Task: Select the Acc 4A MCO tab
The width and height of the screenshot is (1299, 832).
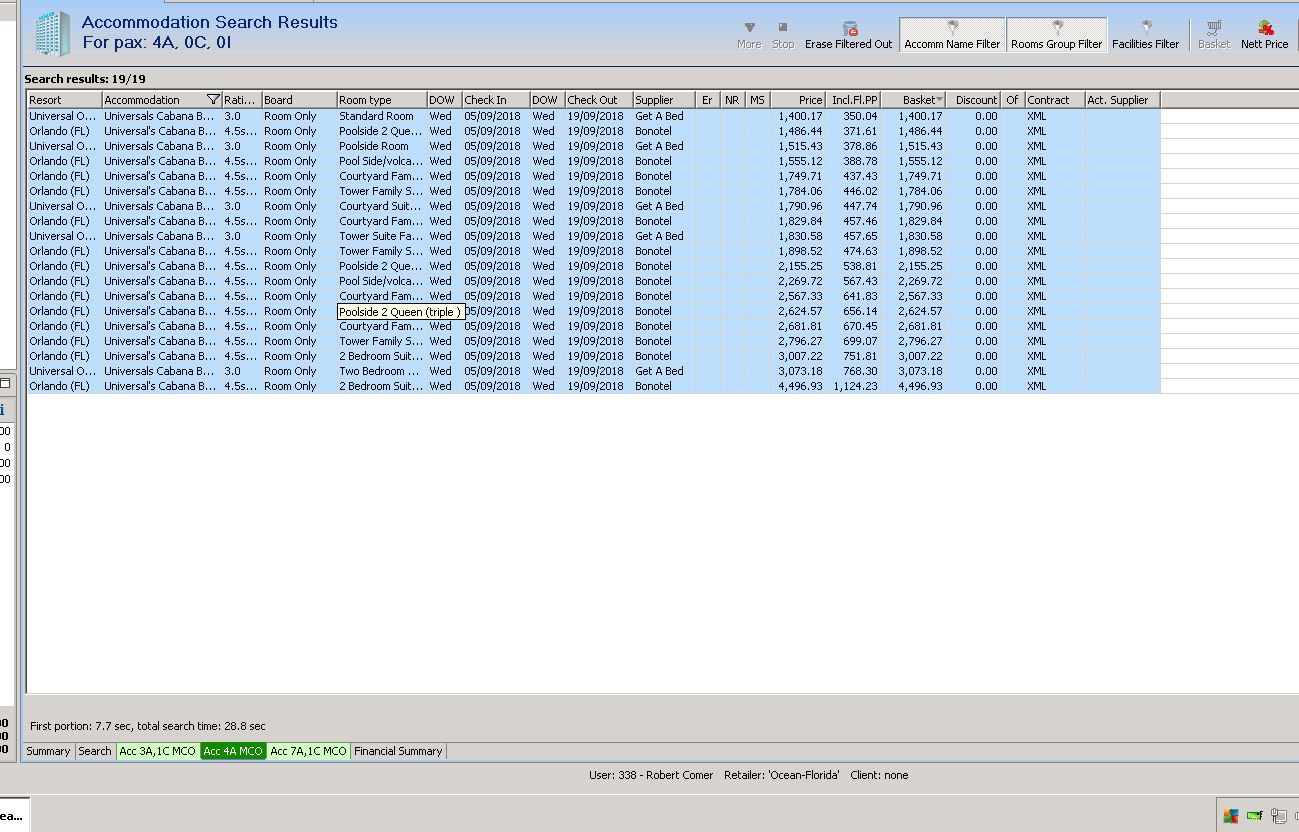Action: pos(233,751)
